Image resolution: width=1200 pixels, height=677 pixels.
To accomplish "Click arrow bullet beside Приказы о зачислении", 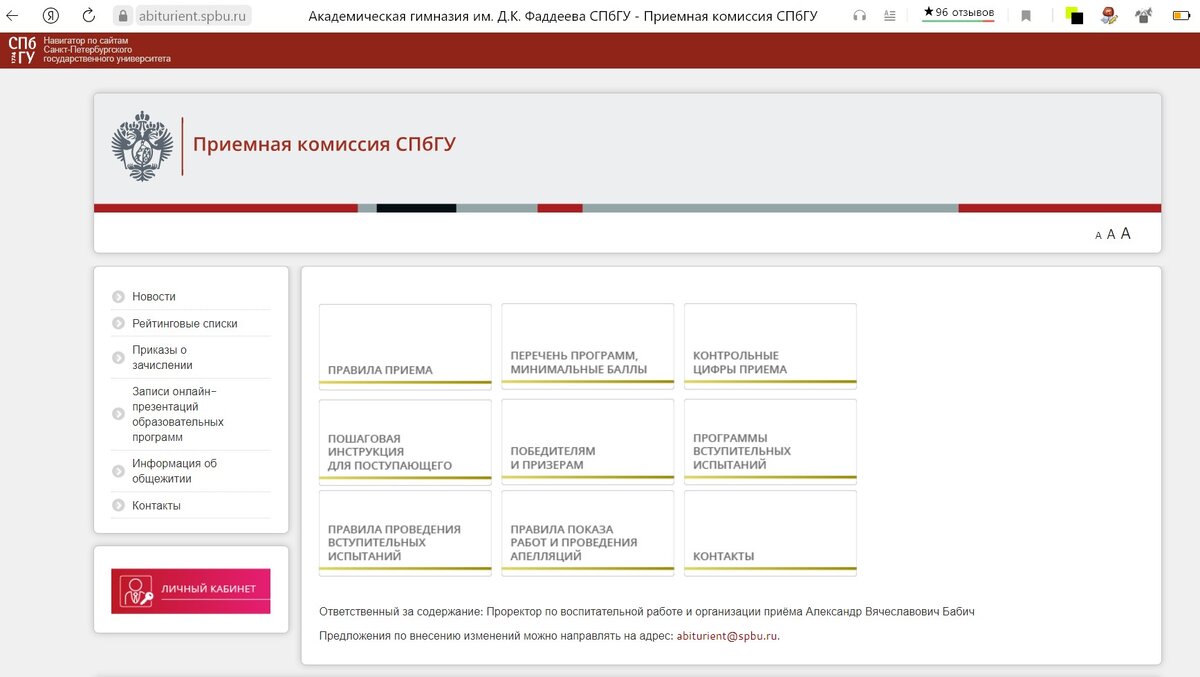I will [118, 358].
